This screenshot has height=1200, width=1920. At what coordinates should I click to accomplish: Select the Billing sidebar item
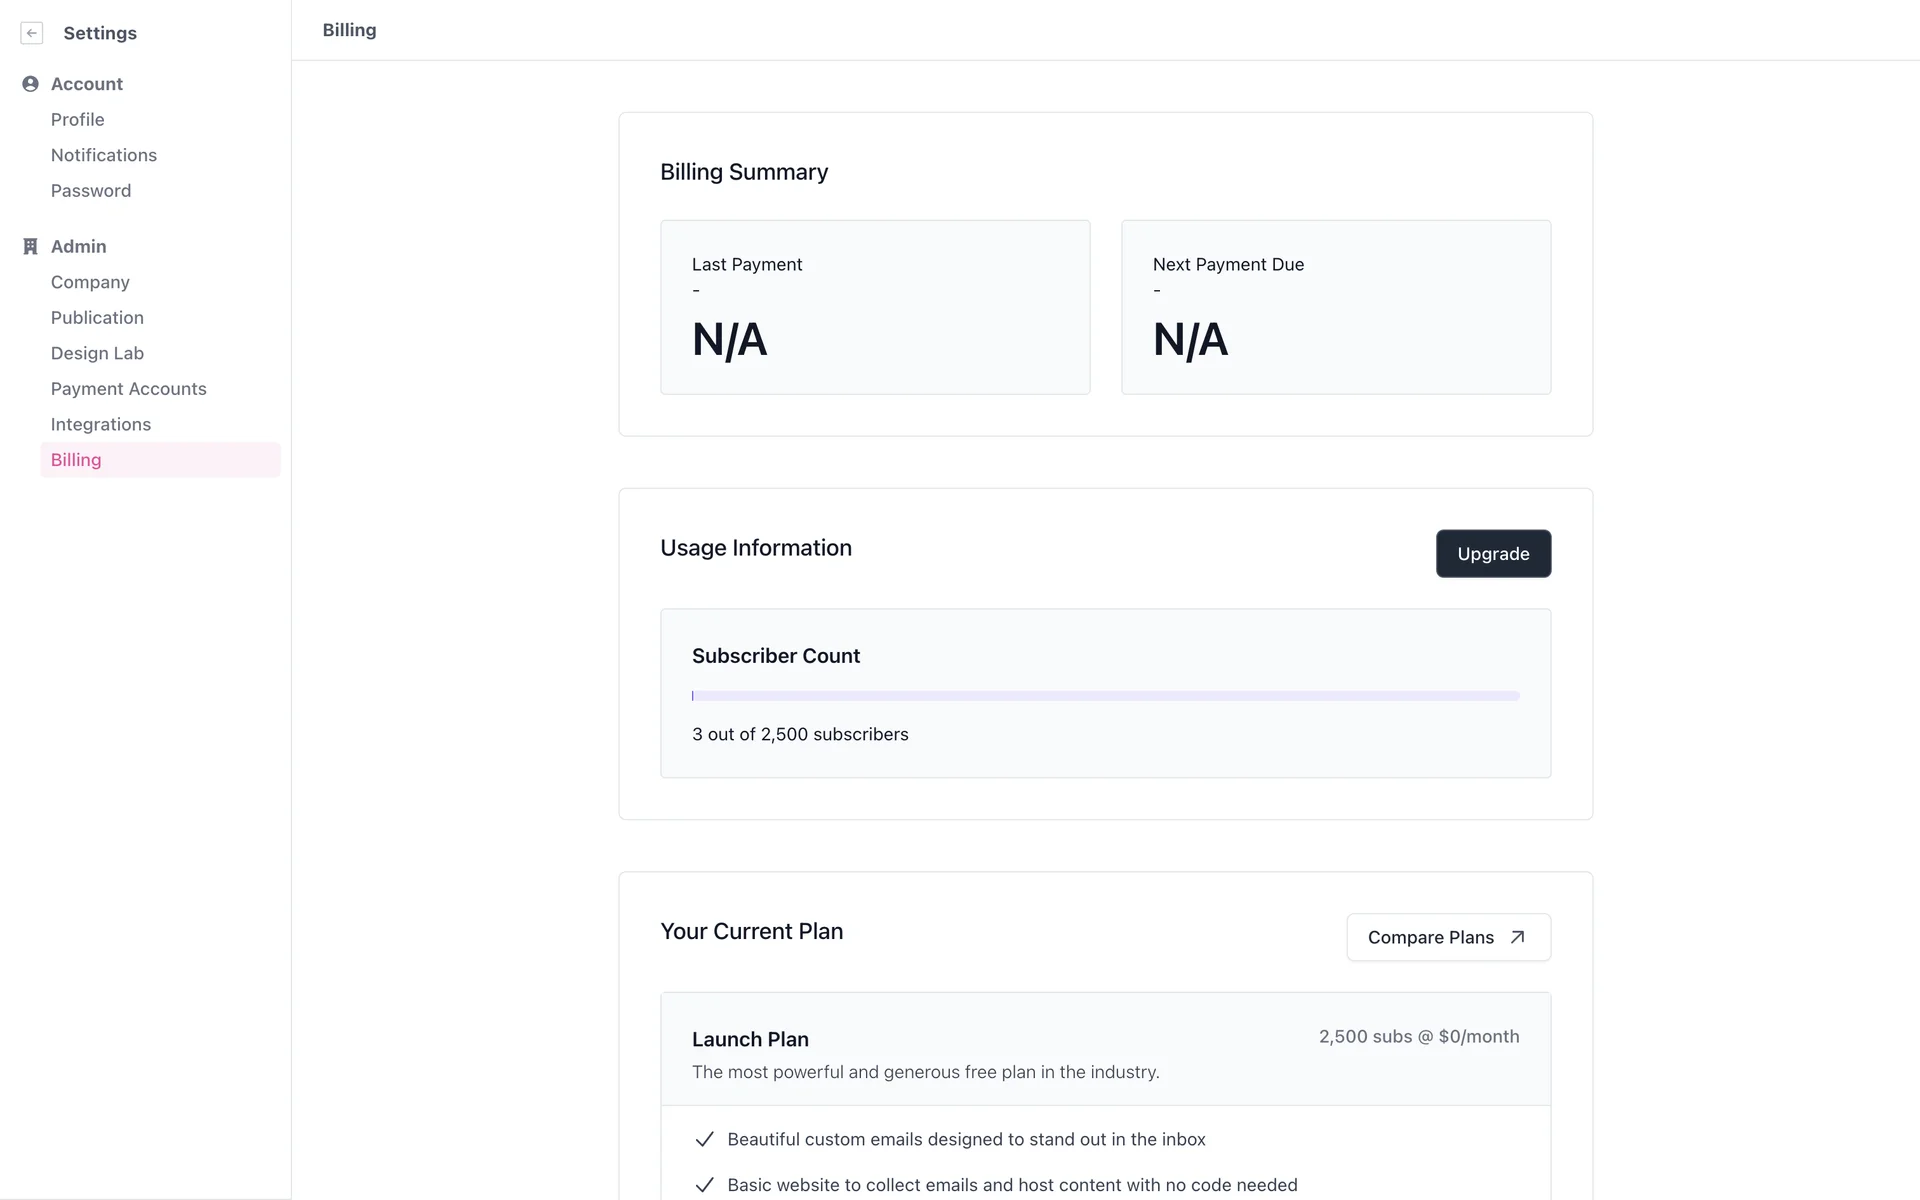coord(76,460)
